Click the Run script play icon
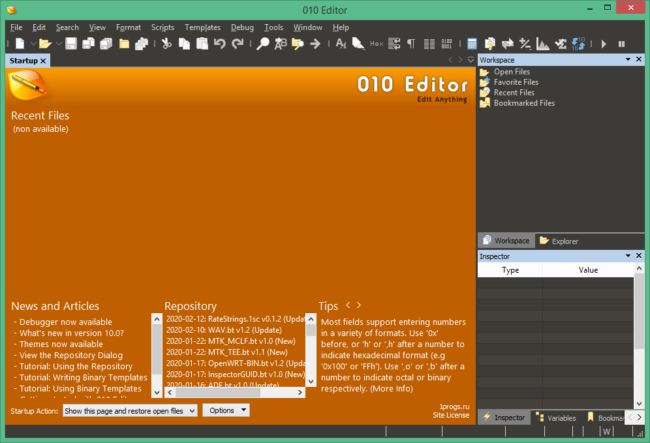 (x=604, y=44)
